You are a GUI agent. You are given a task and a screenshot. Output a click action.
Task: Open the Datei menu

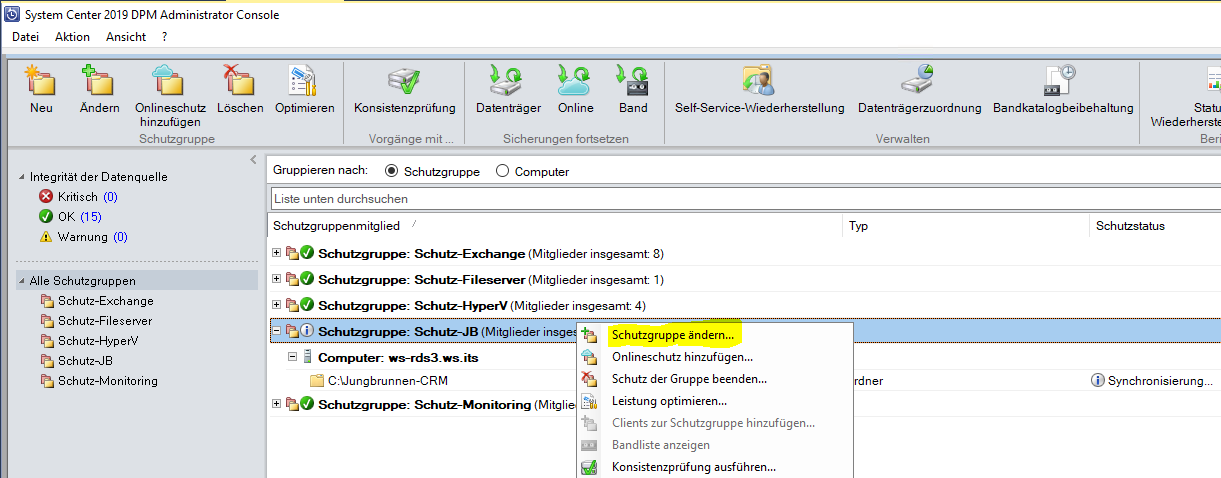(25, 37)
